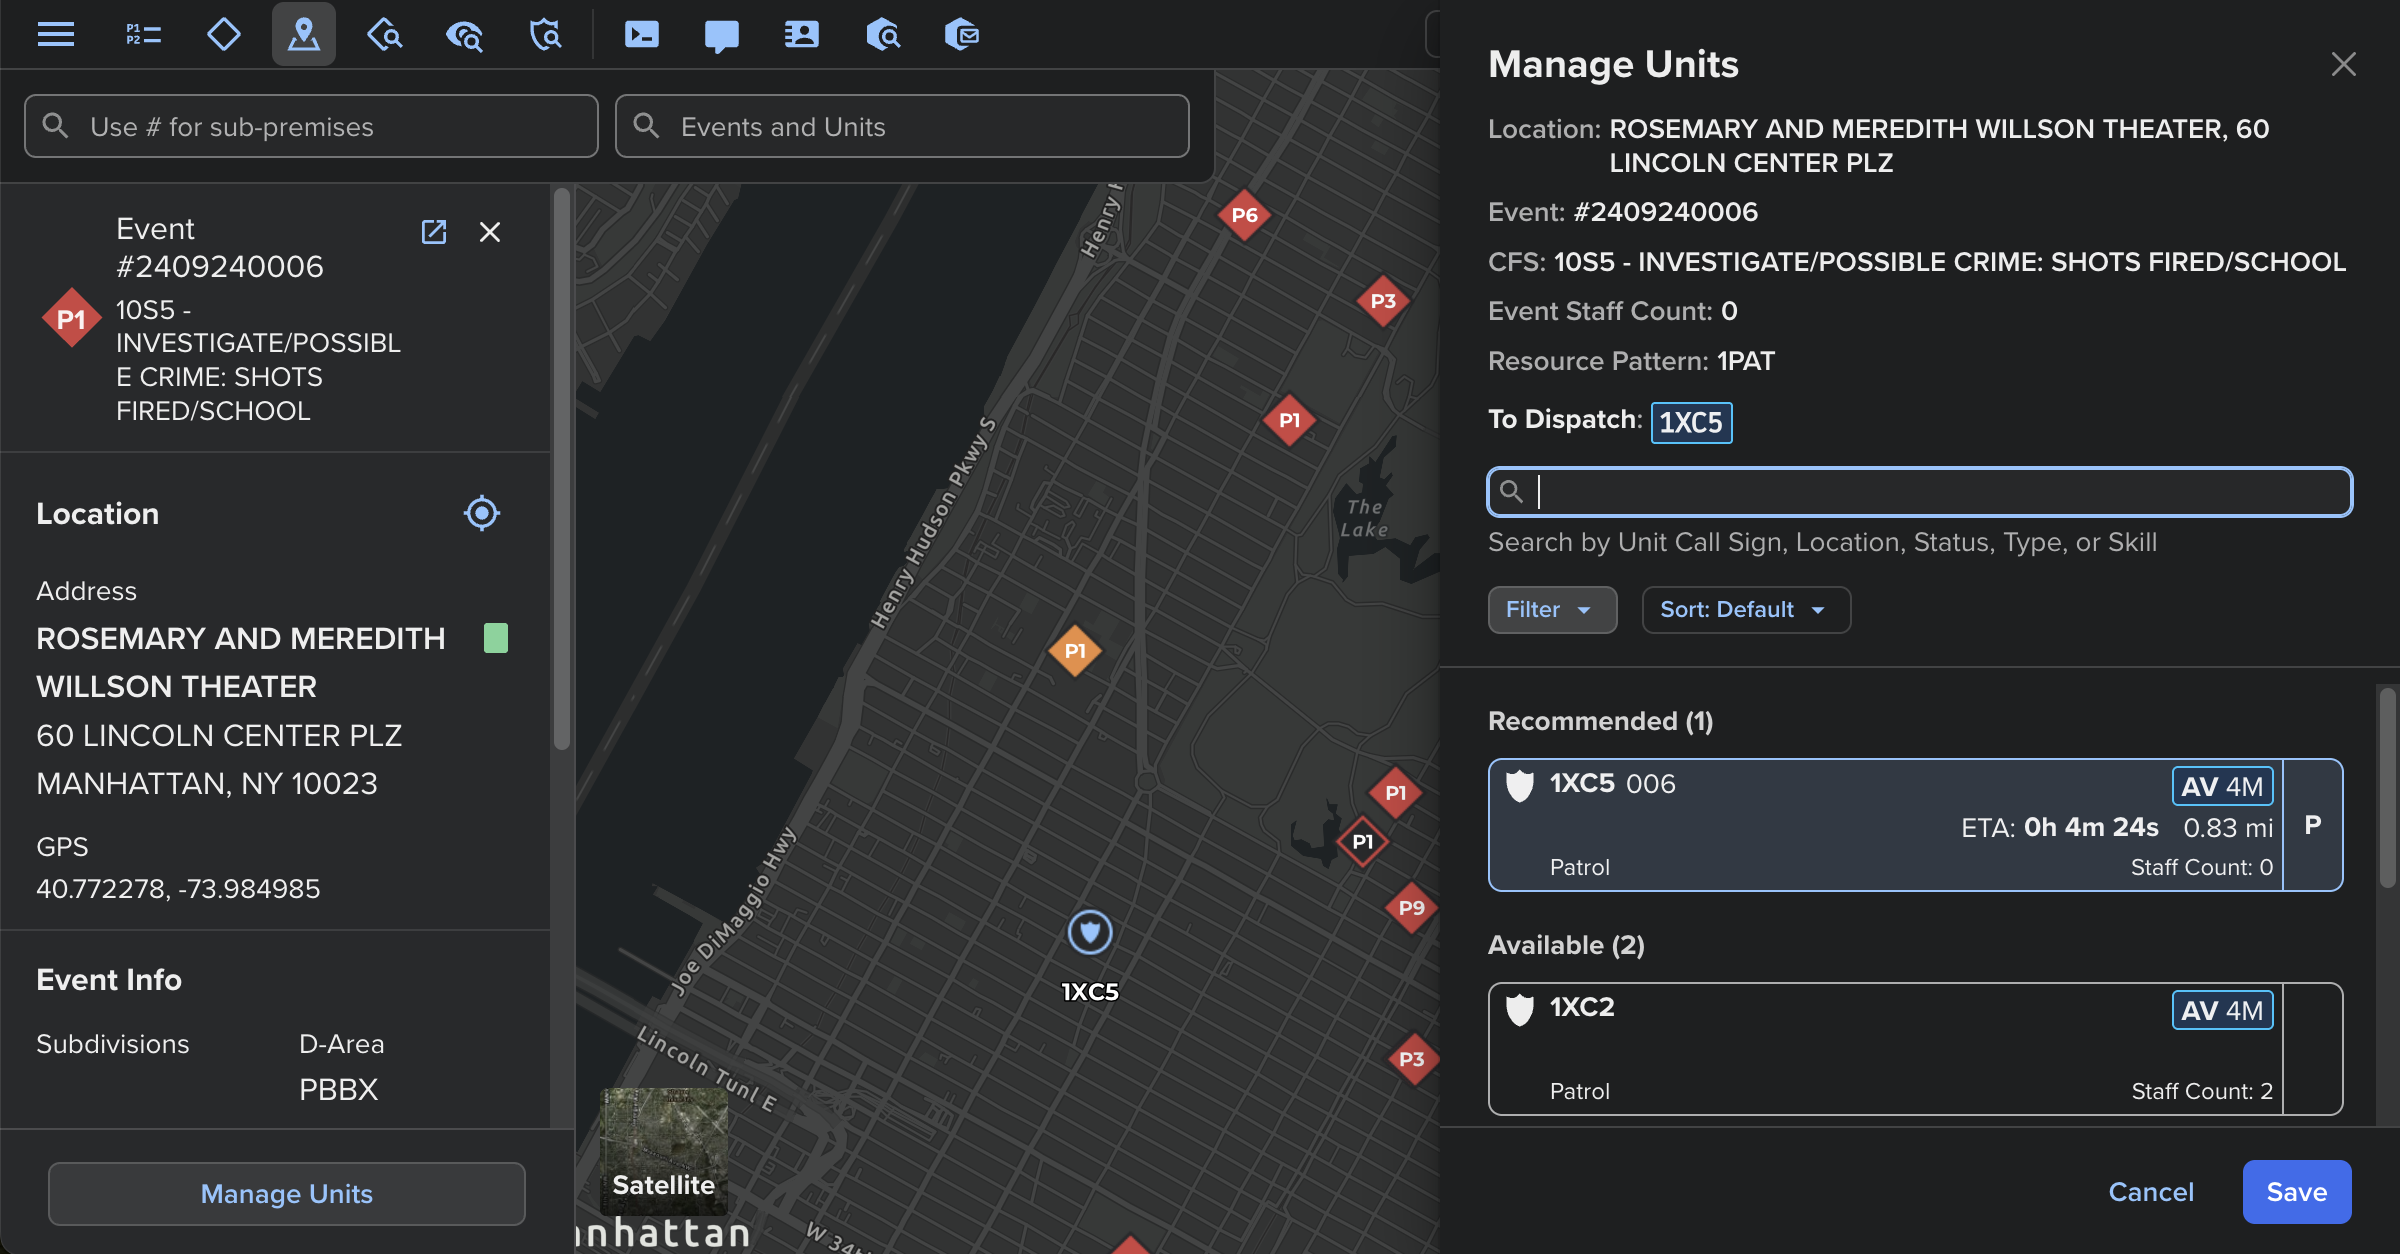Open event in new window icon
2400x1254 pixels.
click(433, 232)
